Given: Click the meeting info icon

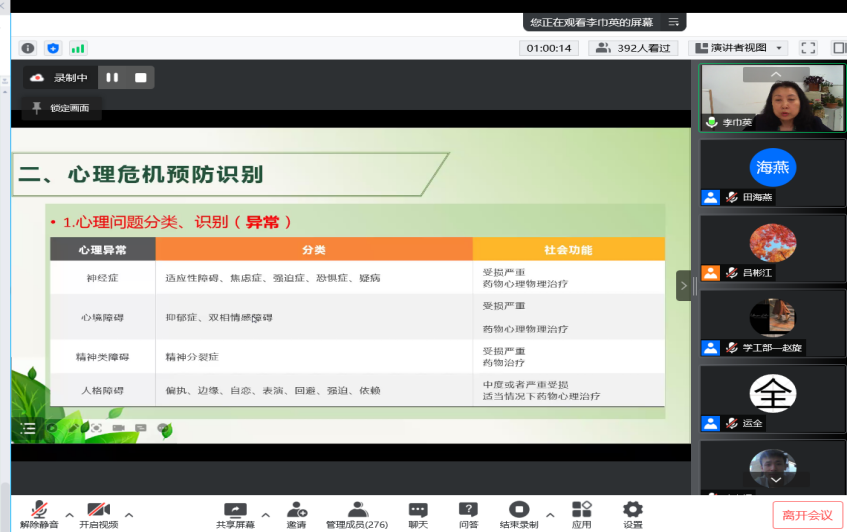Looking at the screenshot, I should click(x=28, y=48).
